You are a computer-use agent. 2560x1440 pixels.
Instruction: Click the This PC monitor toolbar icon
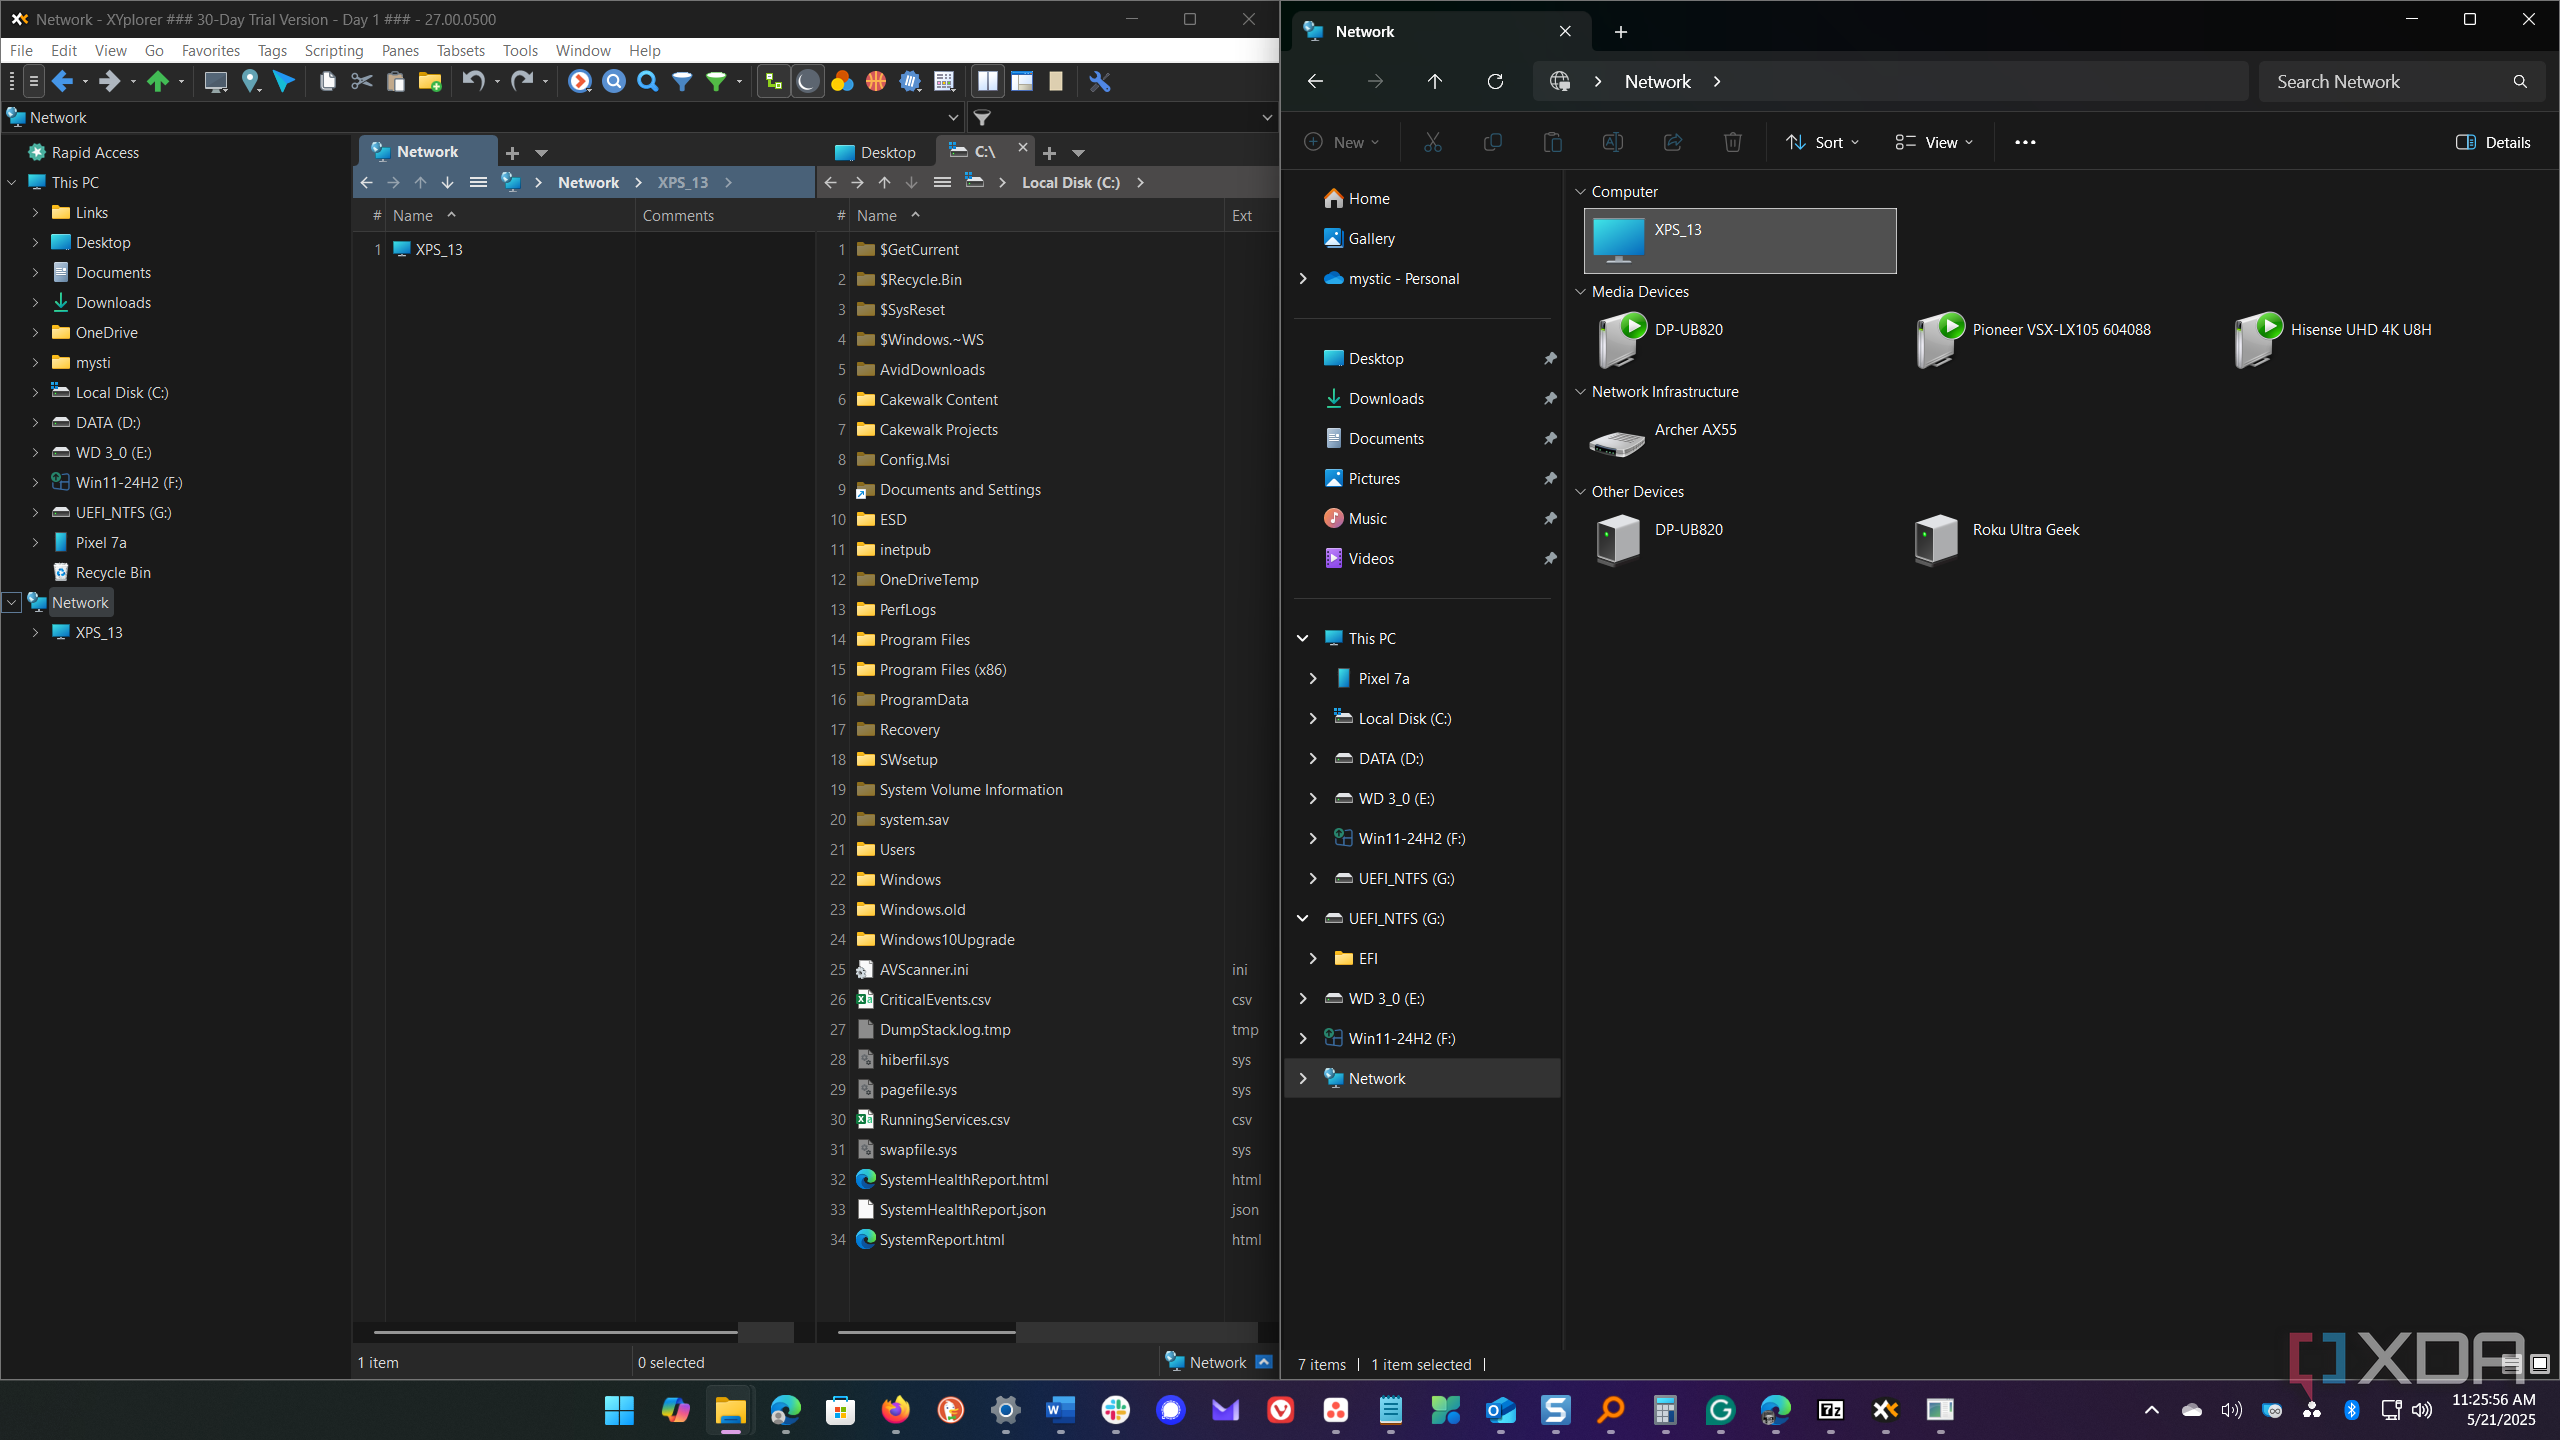tap(215, 82)
